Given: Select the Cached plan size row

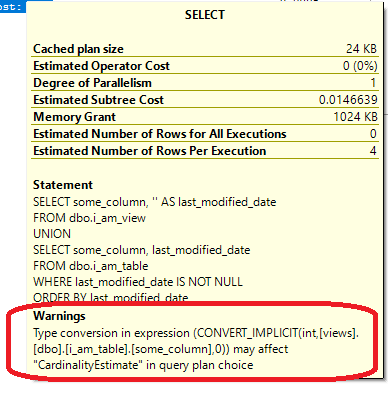Looking at the screenshot, I should pyautogui.click(x=205, y=49).
